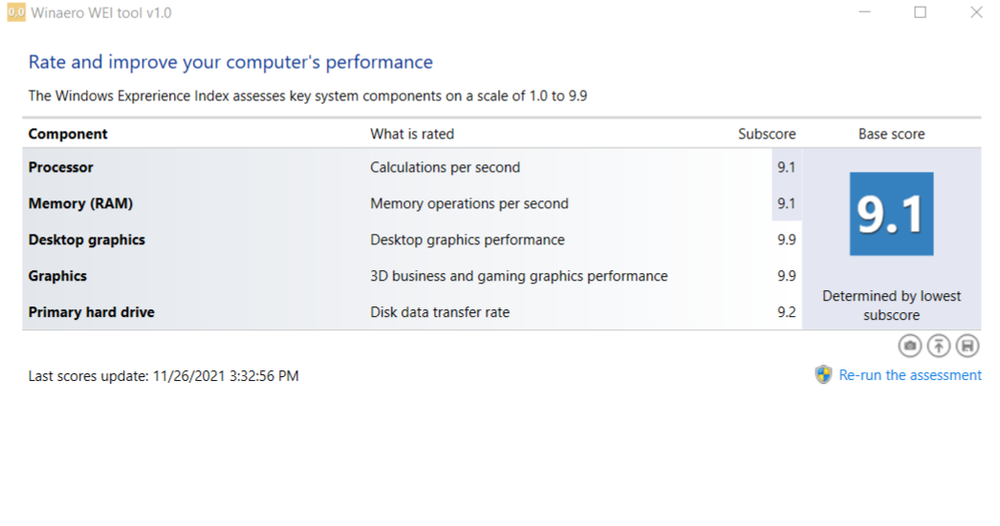This screenshot has height=526, width=1000.
Task: Select the Desktop graphics component row
Action: coord(87,240)
